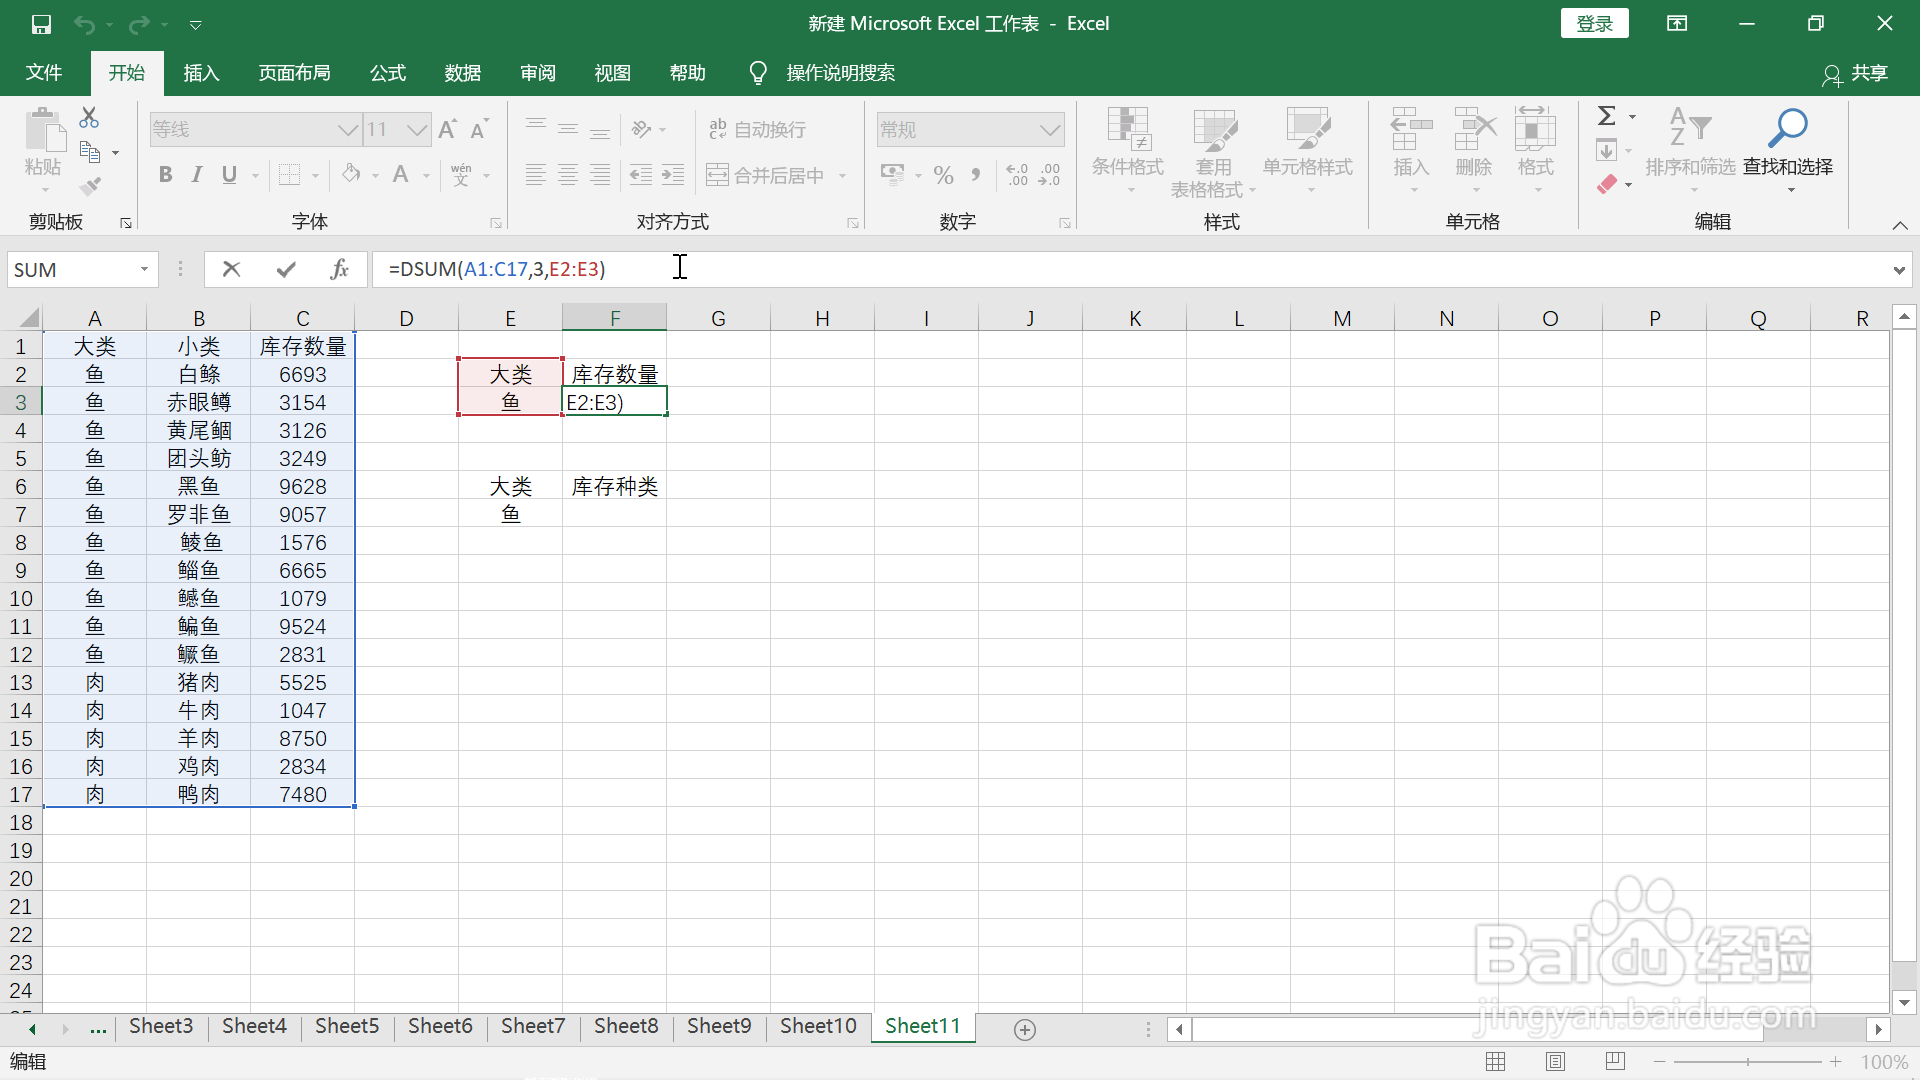Click the phonetic guide wén icon
The image size is (1920, 1080).
click(461, 175)
